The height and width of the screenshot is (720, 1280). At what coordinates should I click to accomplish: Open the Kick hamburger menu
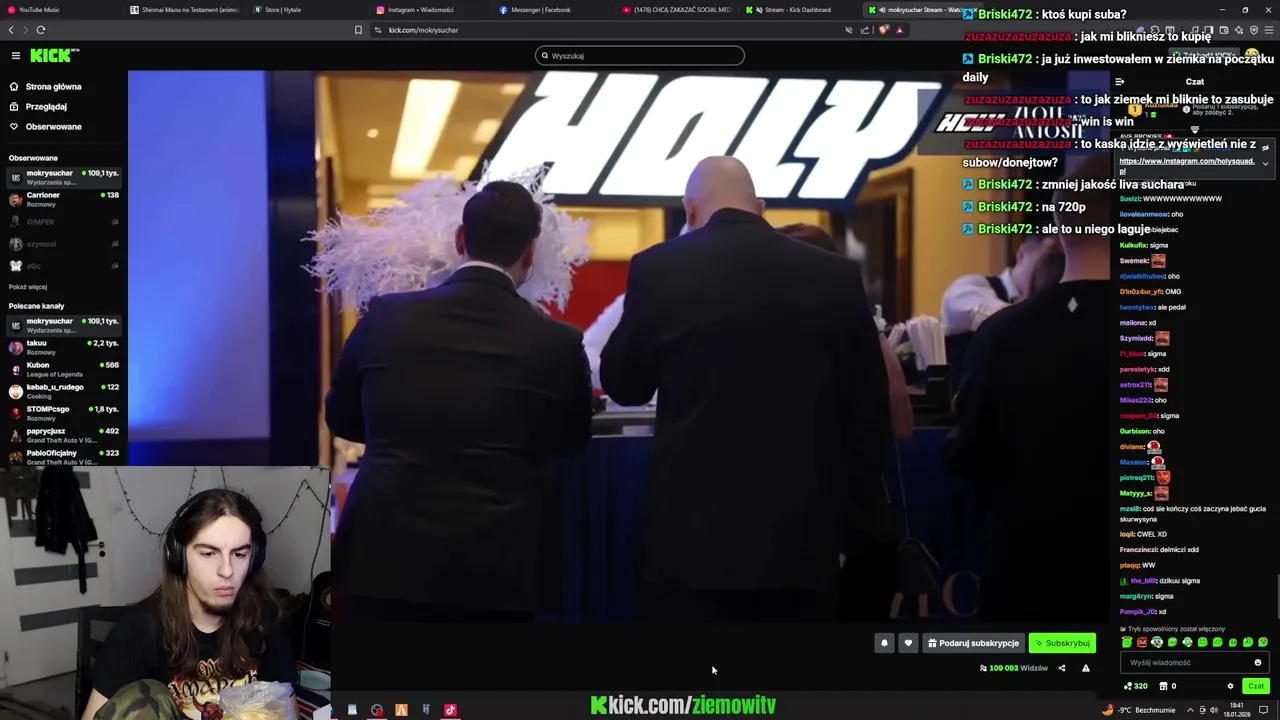point(15,56)
